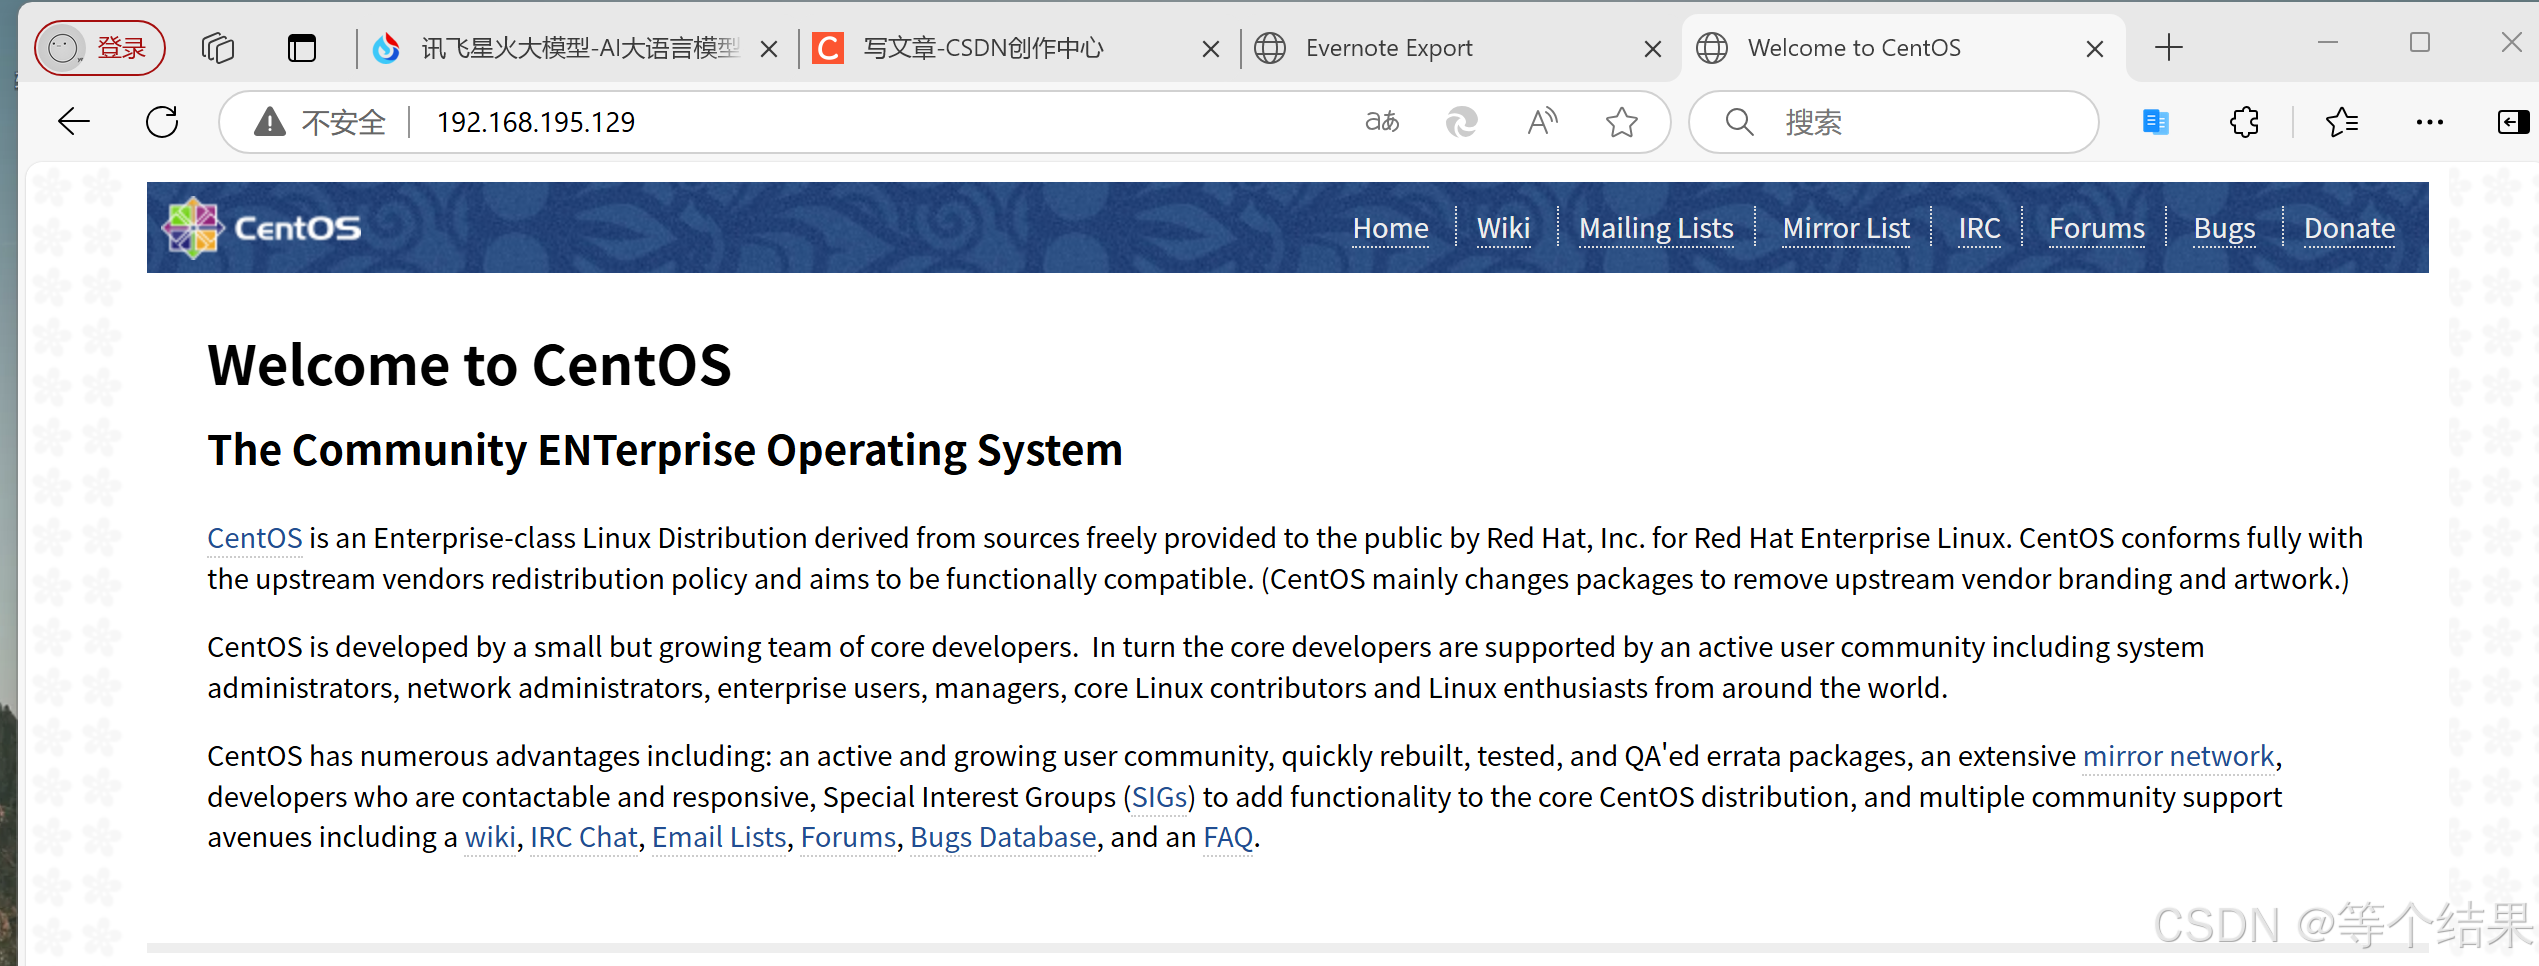
Task: Open the settings and more ellipsis menu
Action: [x=2430, y=122]
